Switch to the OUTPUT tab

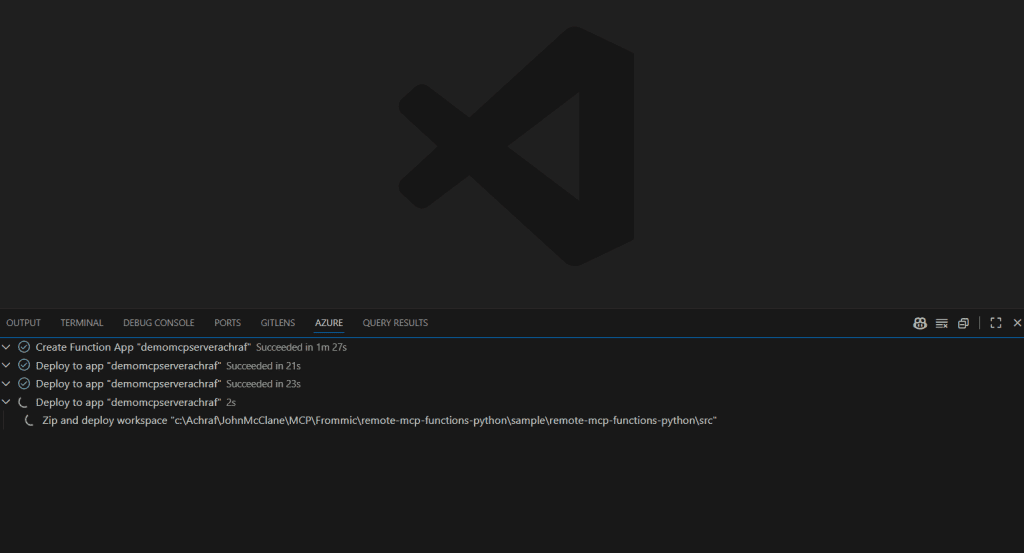(x=23, y=323)
